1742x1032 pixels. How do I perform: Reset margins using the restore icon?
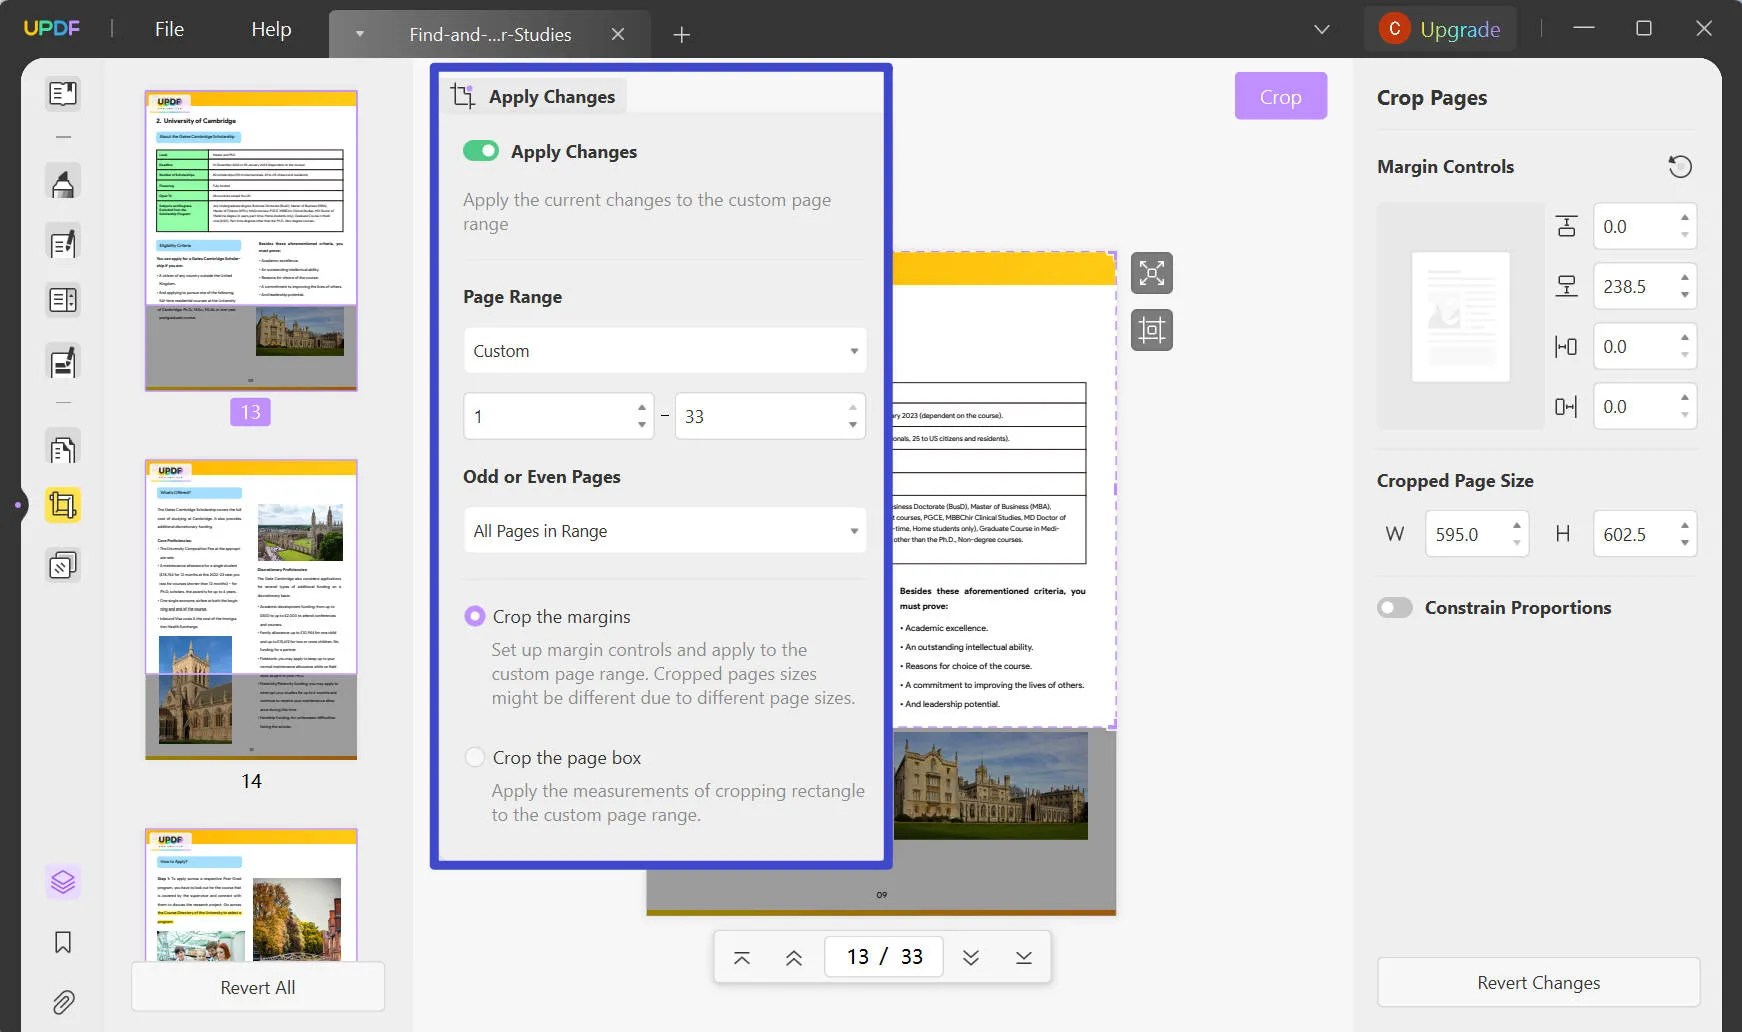(1682, 165)
